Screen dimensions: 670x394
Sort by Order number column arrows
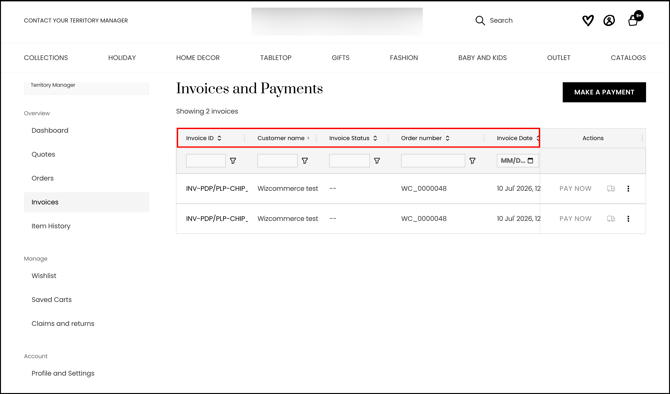click(x=447, y=138)
